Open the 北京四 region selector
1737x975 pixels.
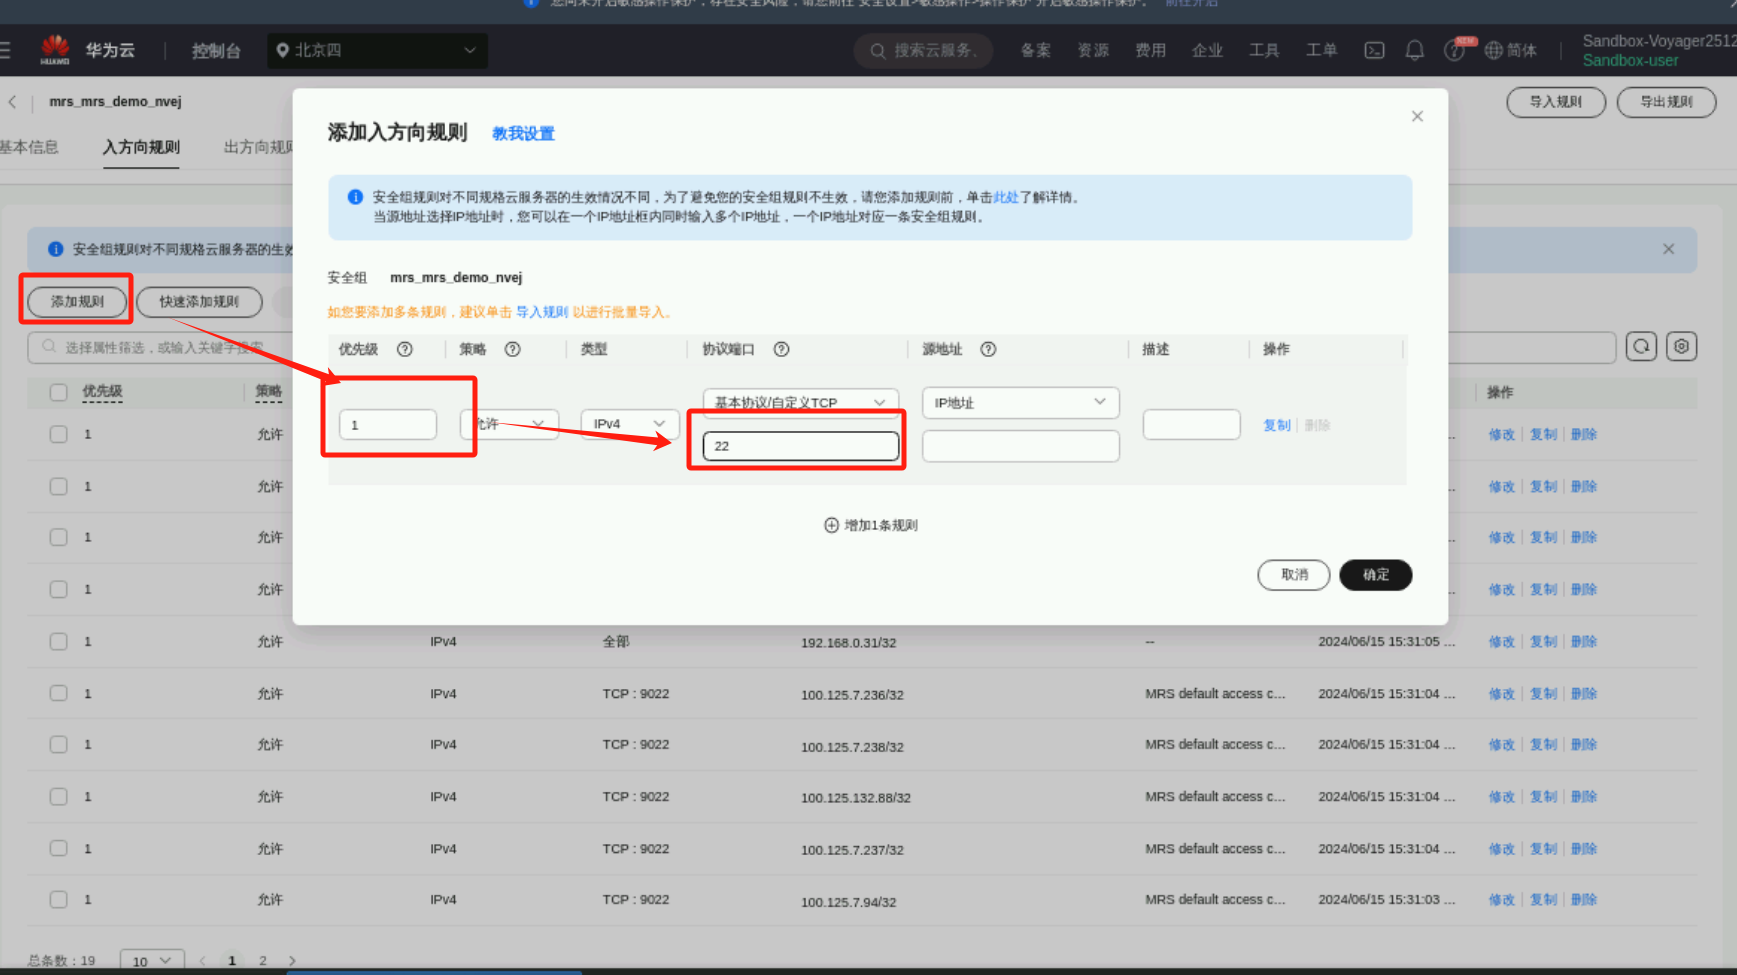click(x=377, y=51)
